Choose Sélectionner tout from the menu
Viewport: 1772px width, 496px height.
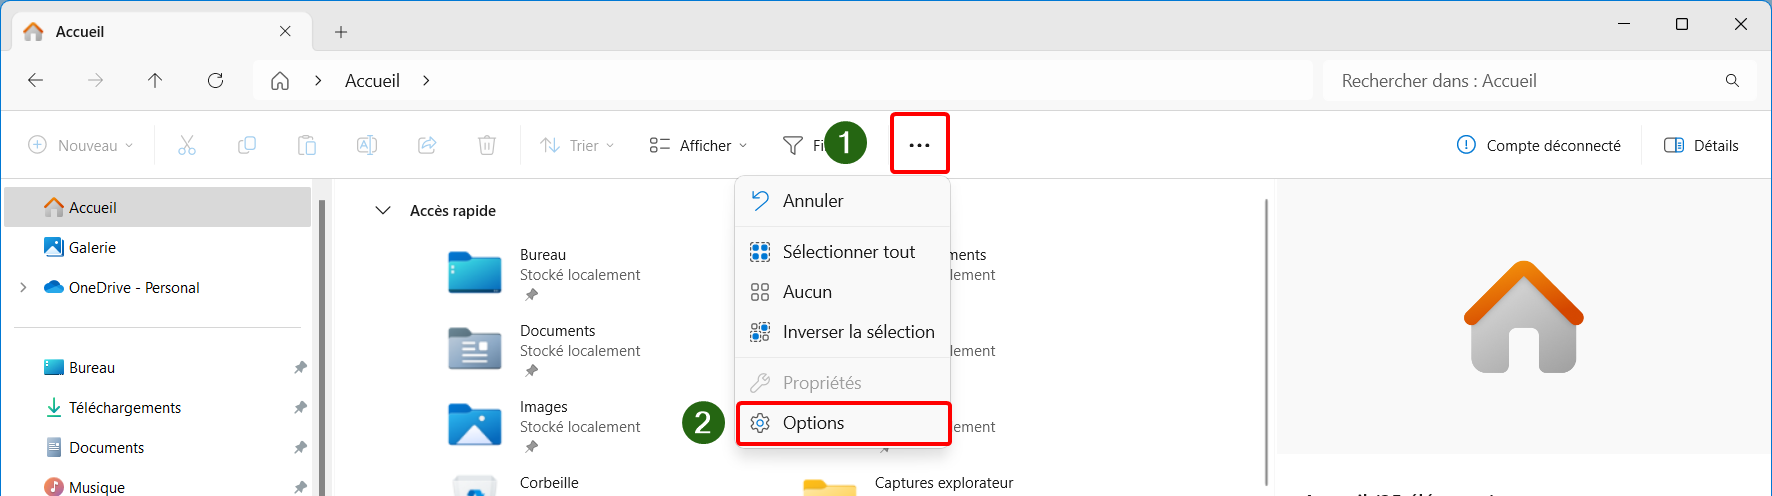tap(843, 252)
